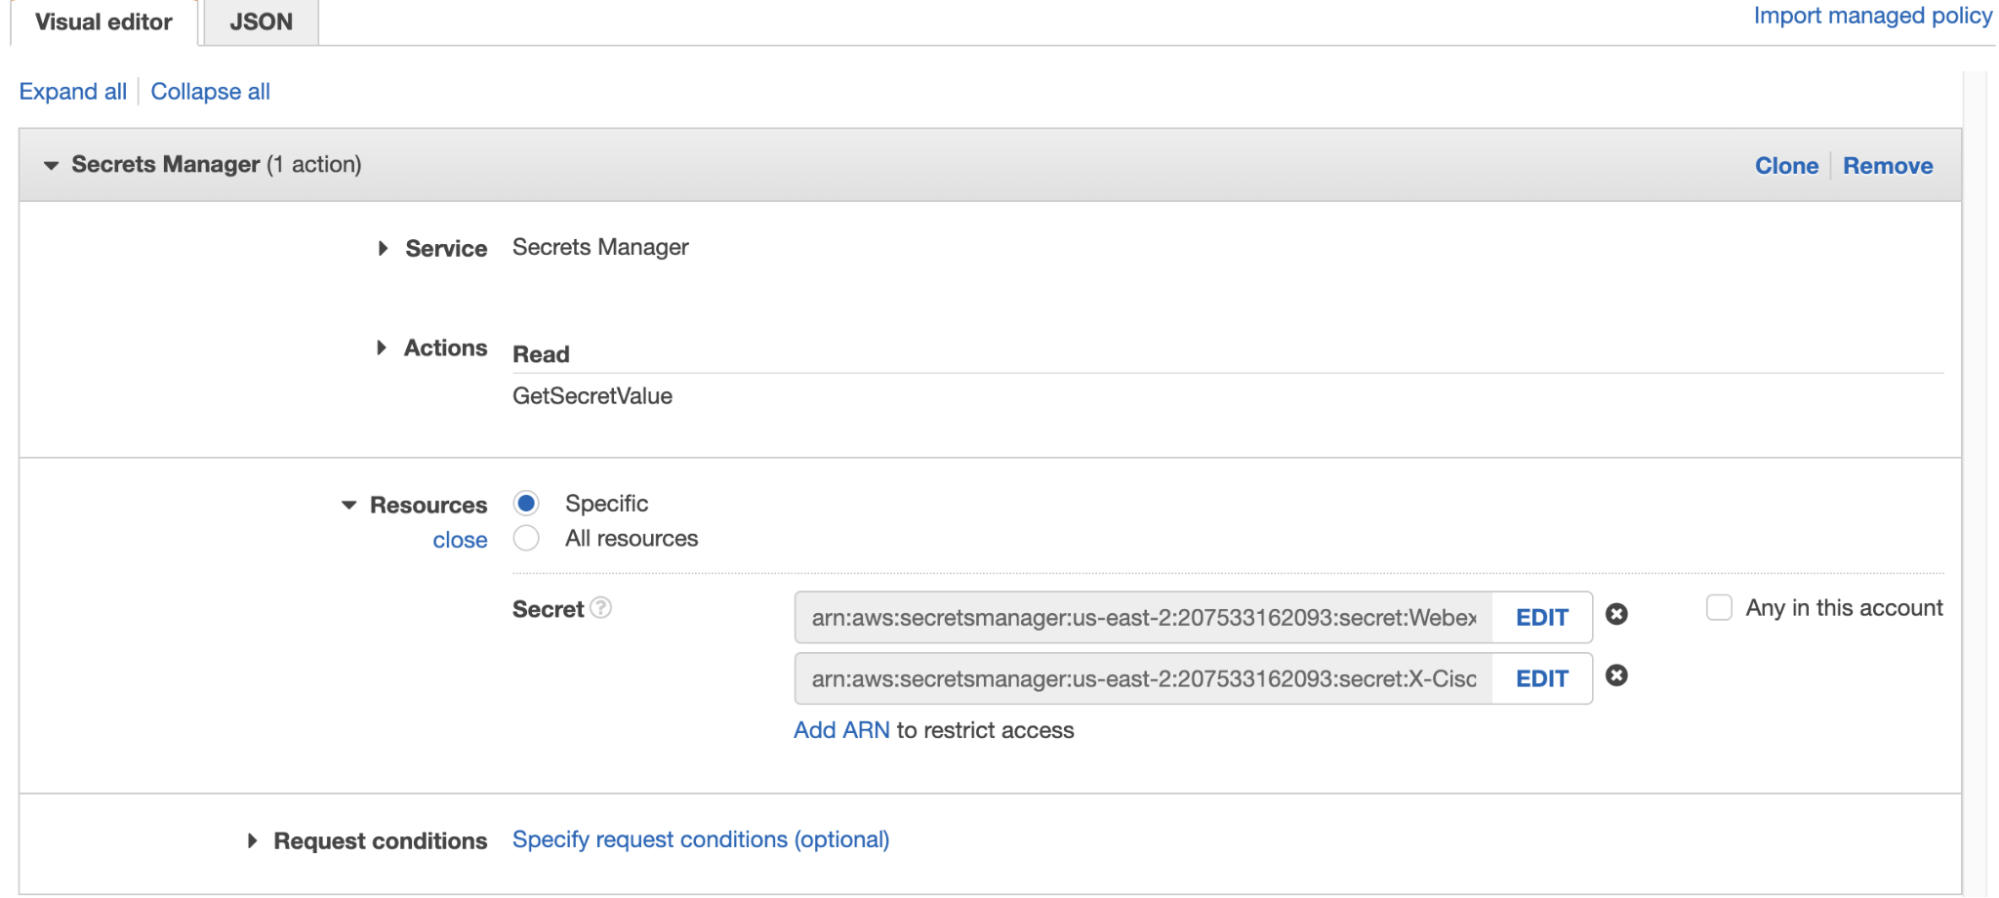Remove the Secrets Manager statement
1999x898 pixels.
point(1887,166)
